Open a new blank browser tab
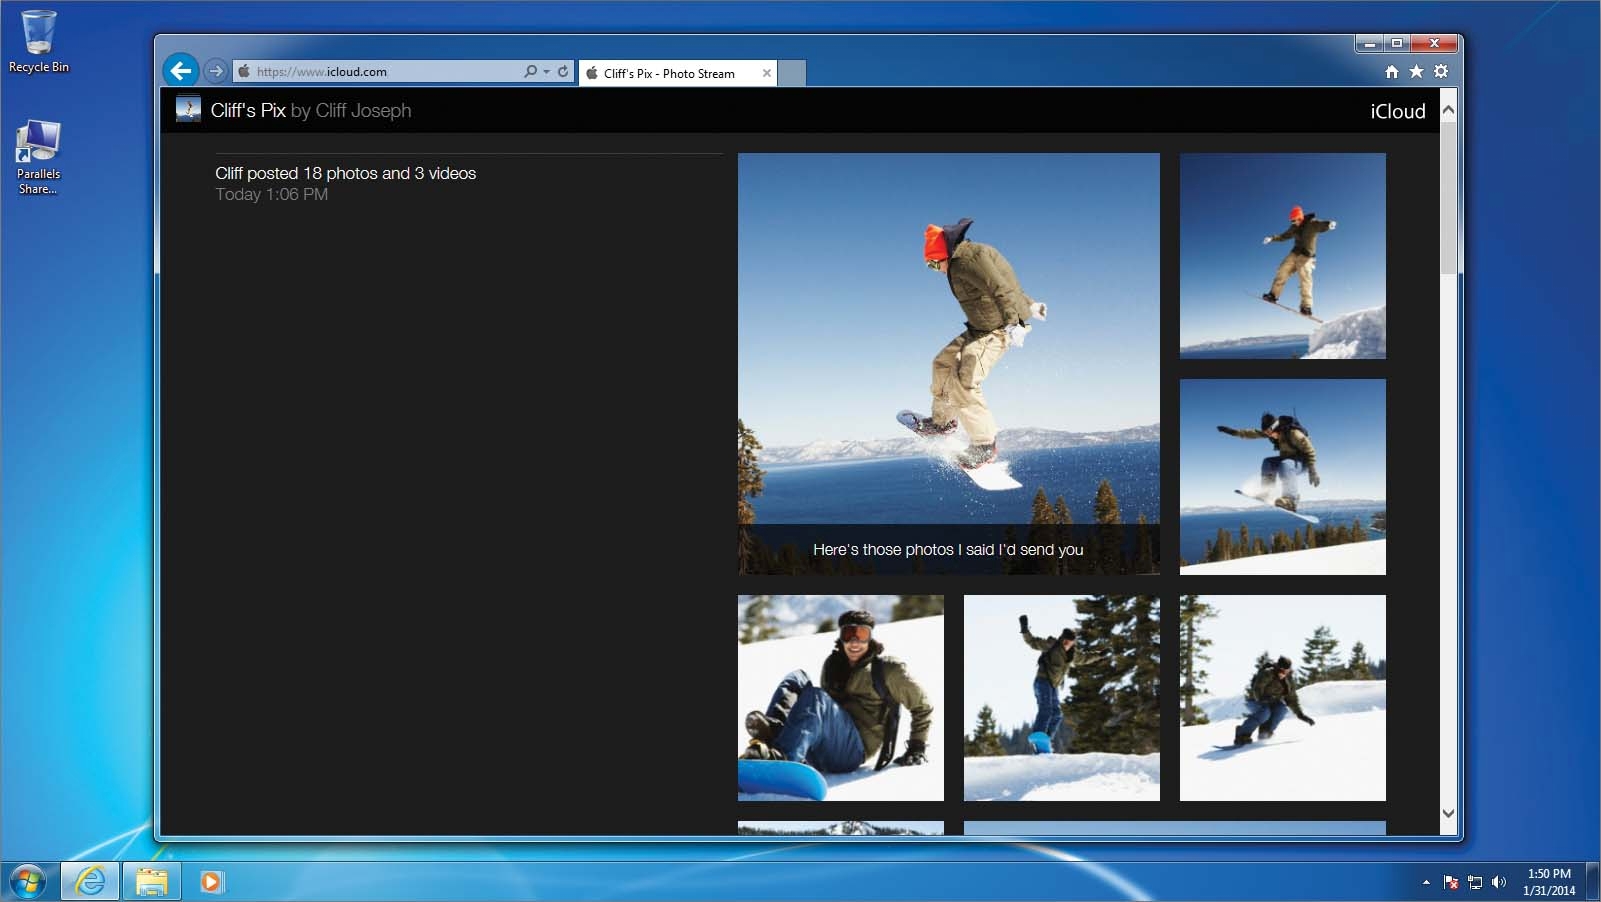 [x=792, y=73]
